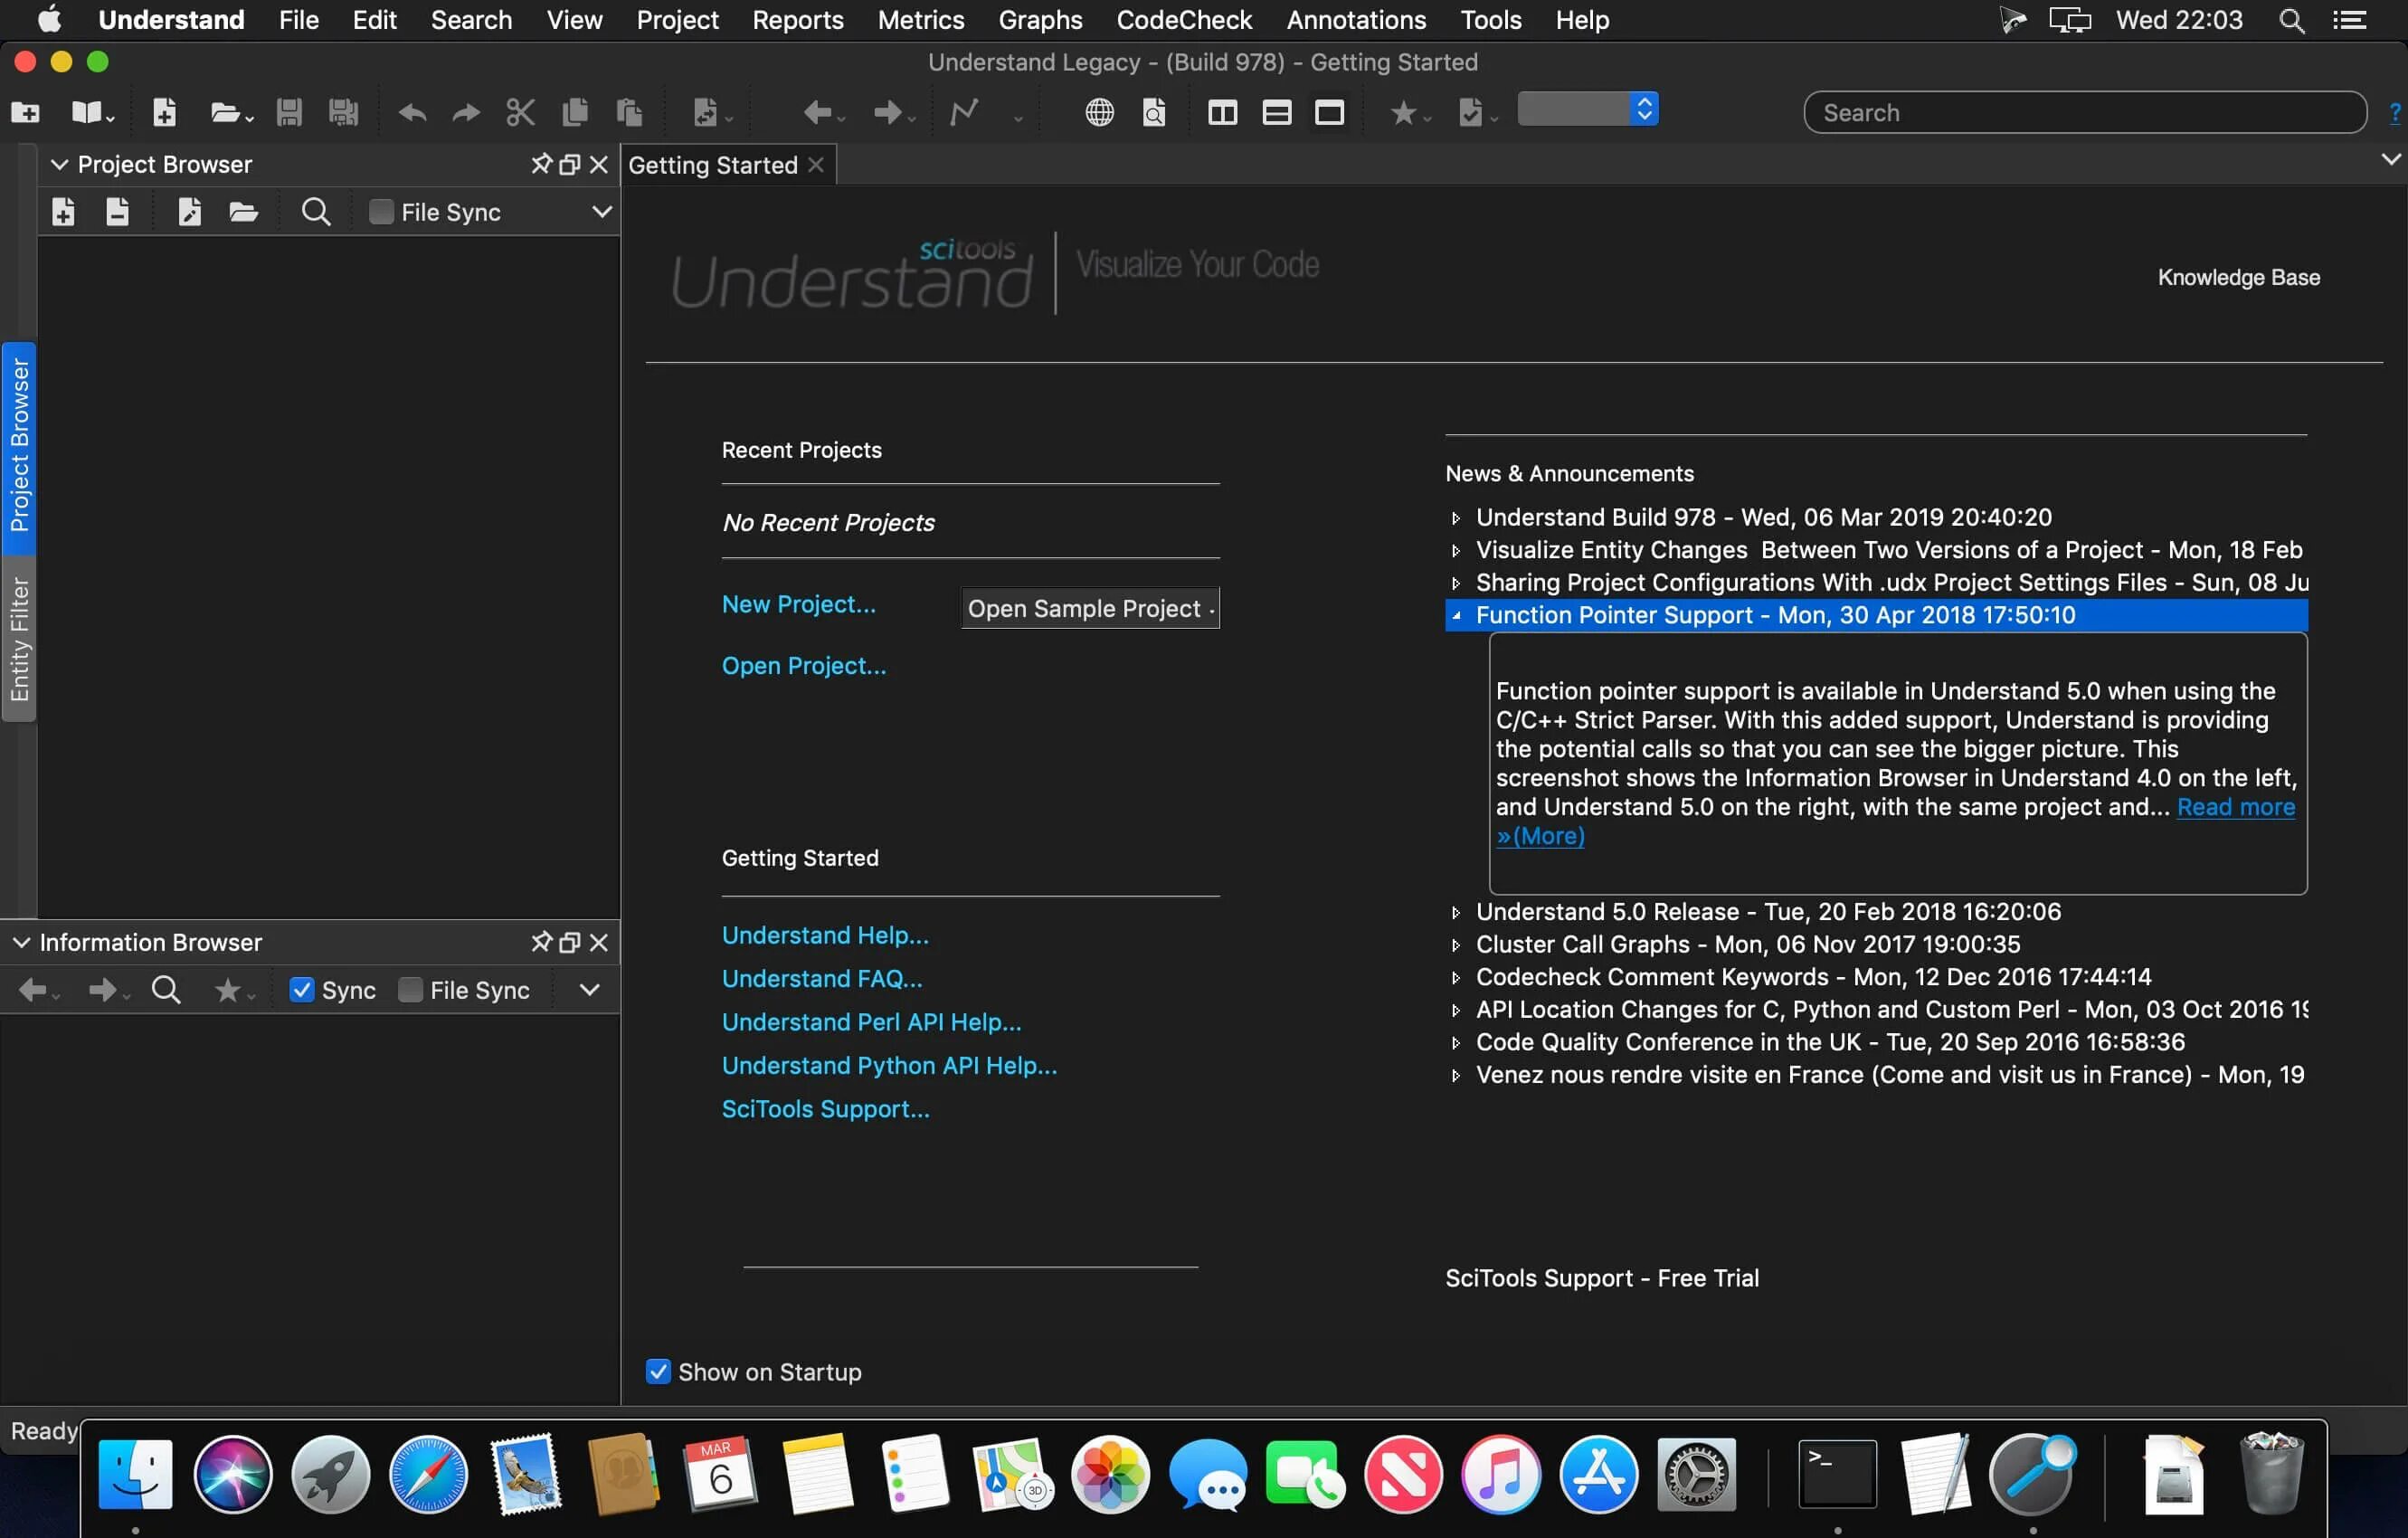
Task: Open the CodeCheck menu
Action: click(x=1183, y=20)
